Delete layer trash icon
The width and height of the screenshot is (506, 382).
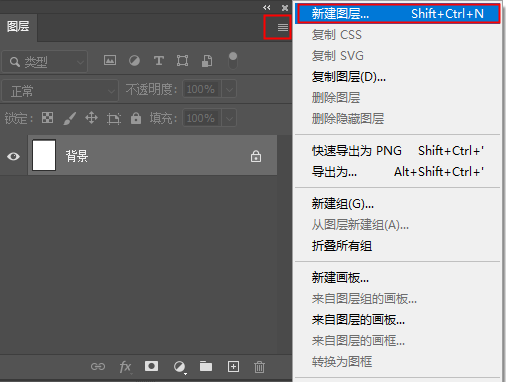(x=259, y=367)
